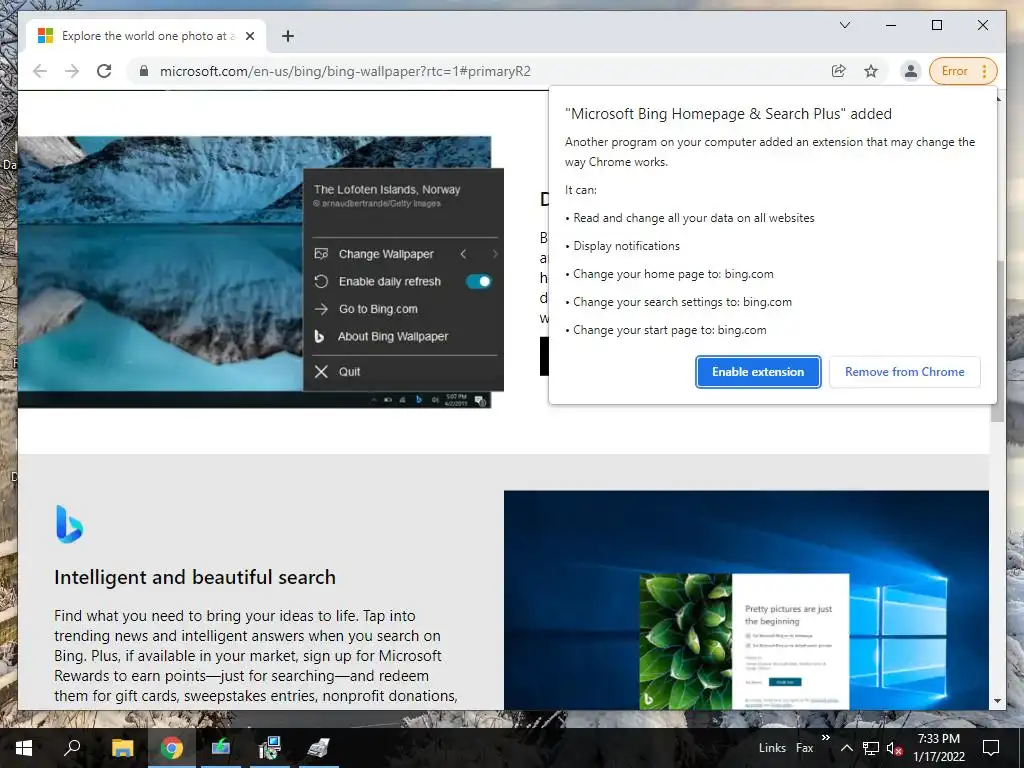Click the address bar URL
Screen dimensions: 1024x768
345,71
